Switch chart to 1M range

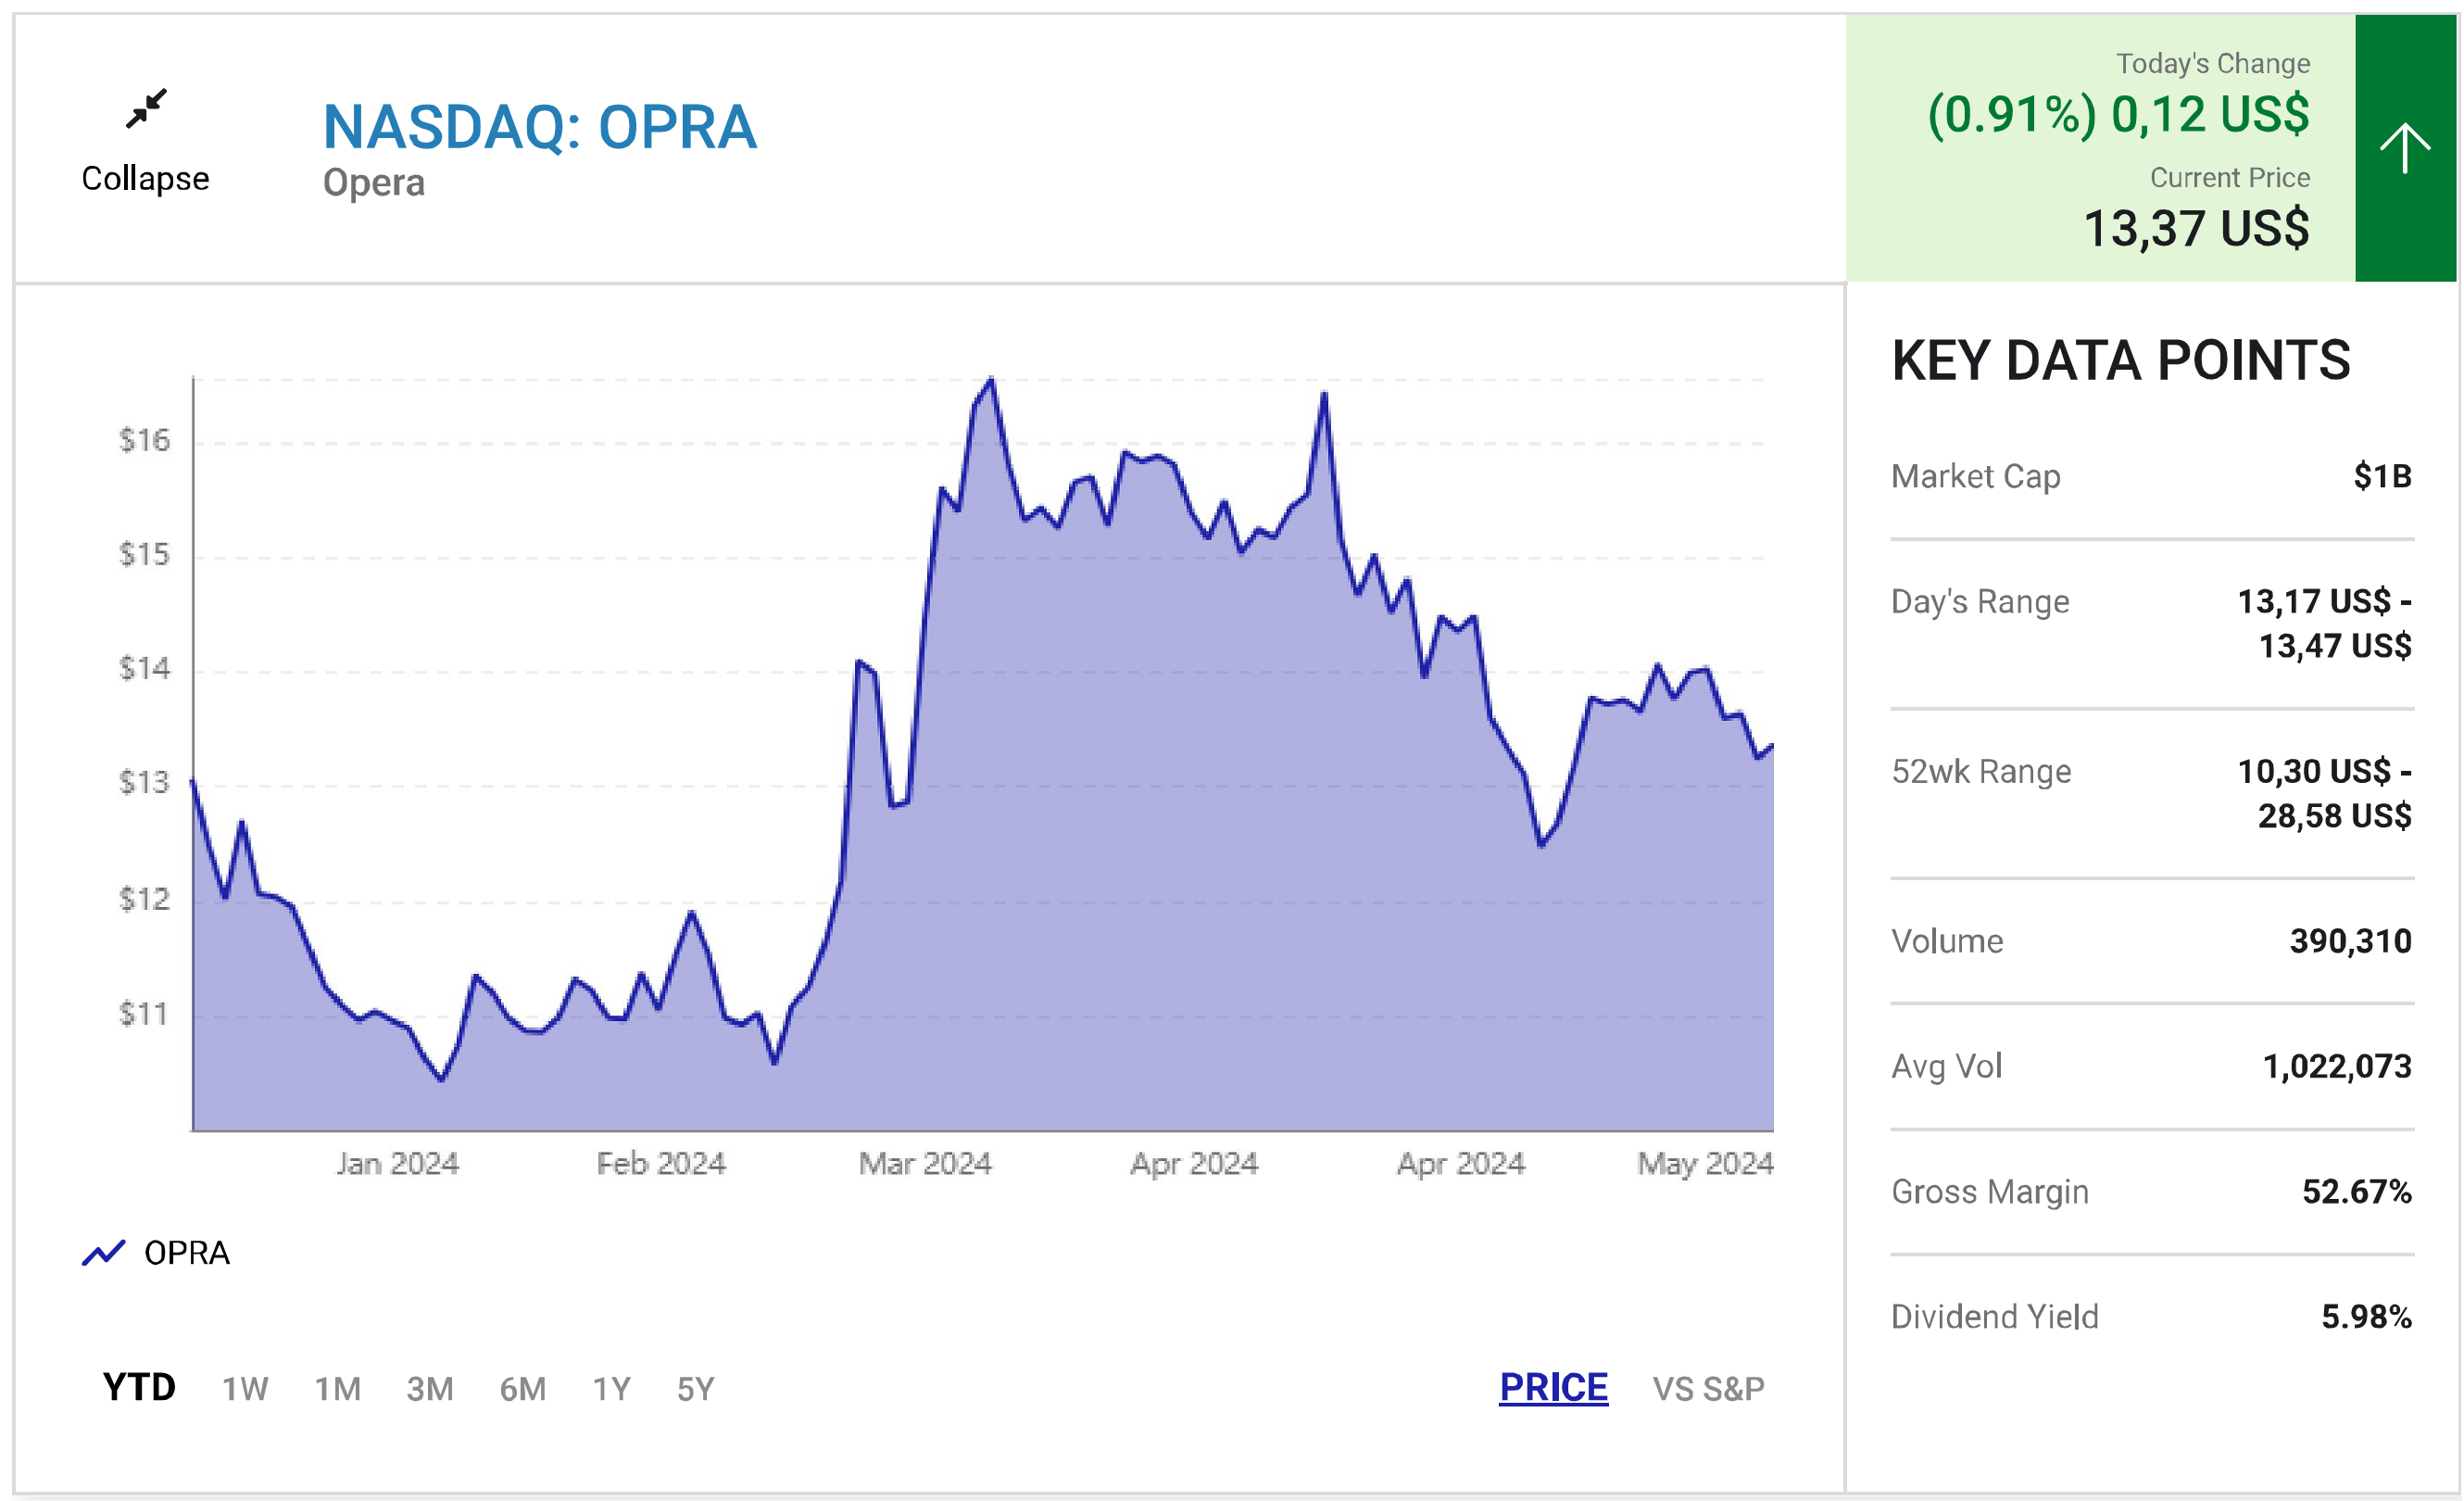[x=337, y=1389]
